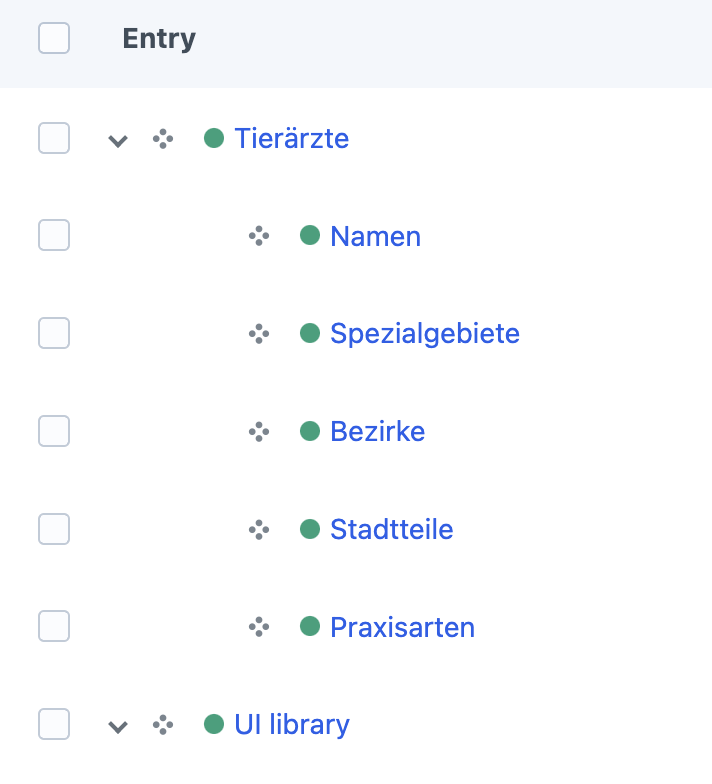Click the move handle icon beside Praxisarten
Viewport: 712px width, 784px height.
(259, 626)
